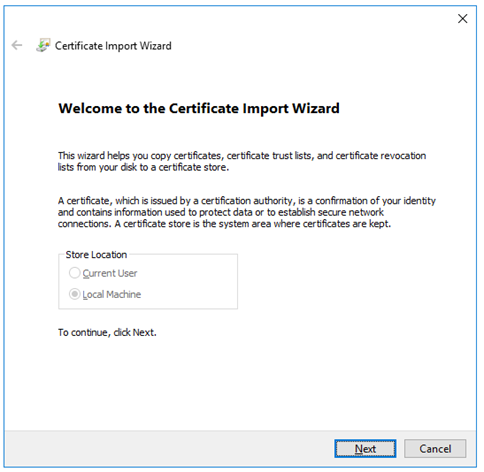Image resolution: width=484 pixels, height=472 pixels.
Task: Click the blank white area below the continue text
Action: 240,383
